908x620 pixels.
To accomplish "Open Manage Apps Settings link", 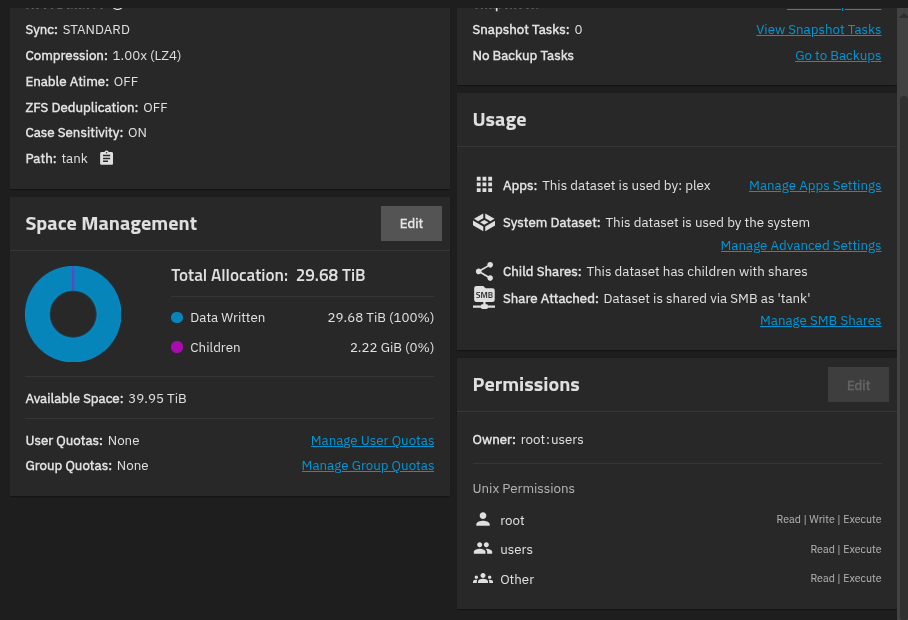I will point(814,186).
